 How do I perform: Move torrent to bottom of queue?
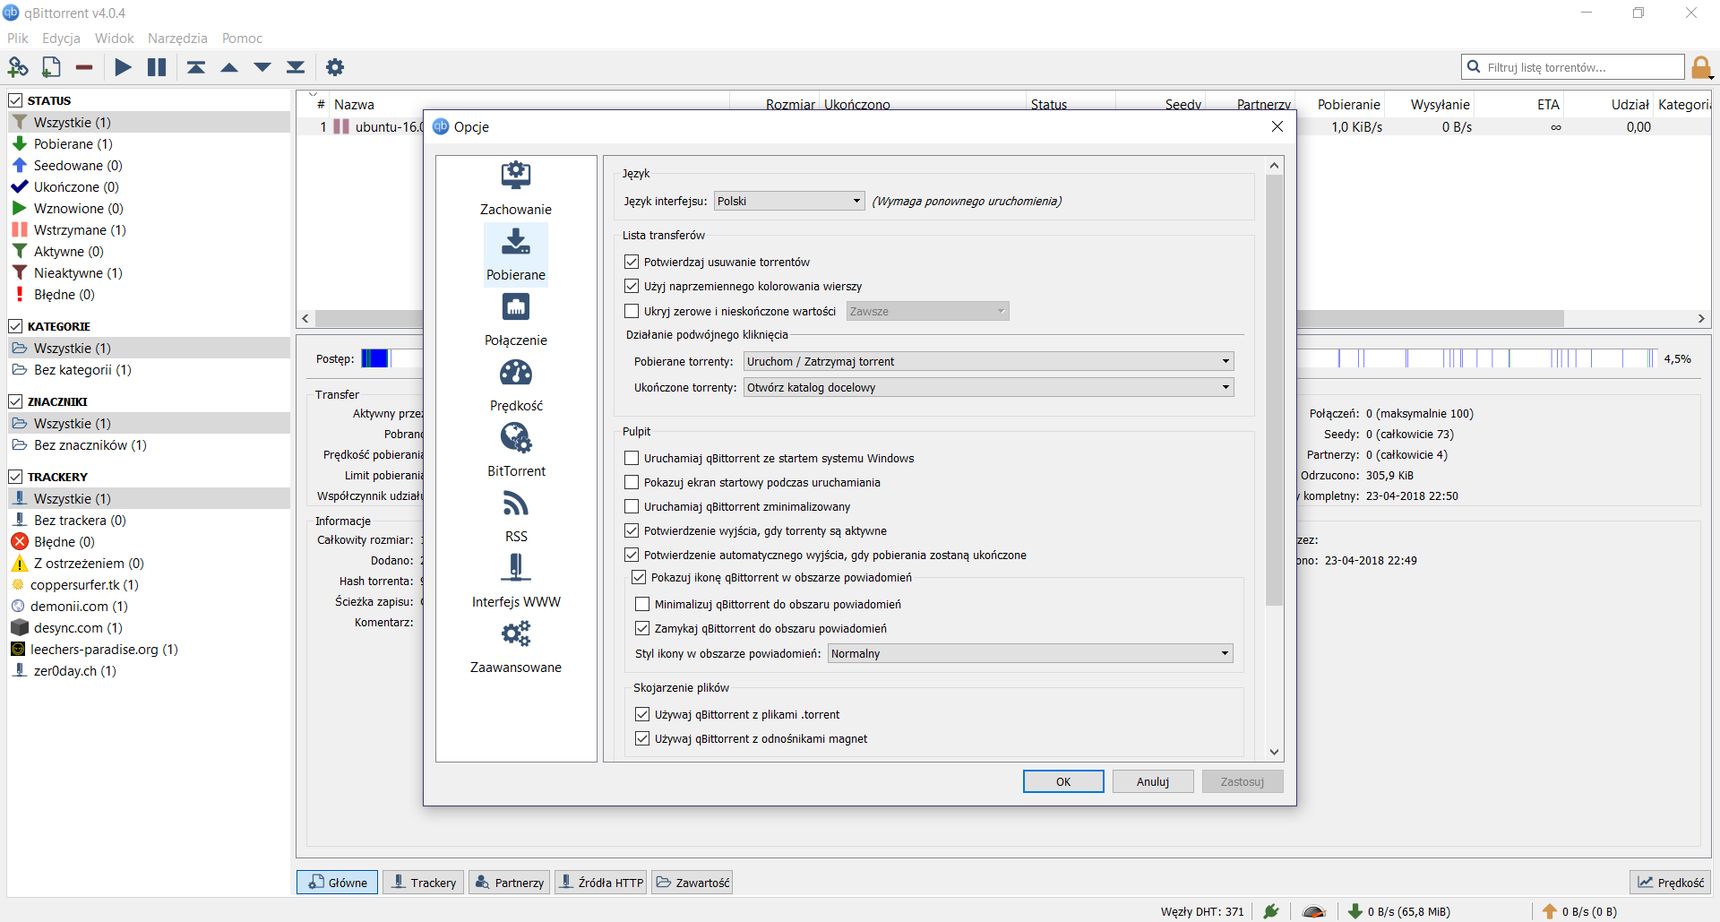click(x=295, y=67)
